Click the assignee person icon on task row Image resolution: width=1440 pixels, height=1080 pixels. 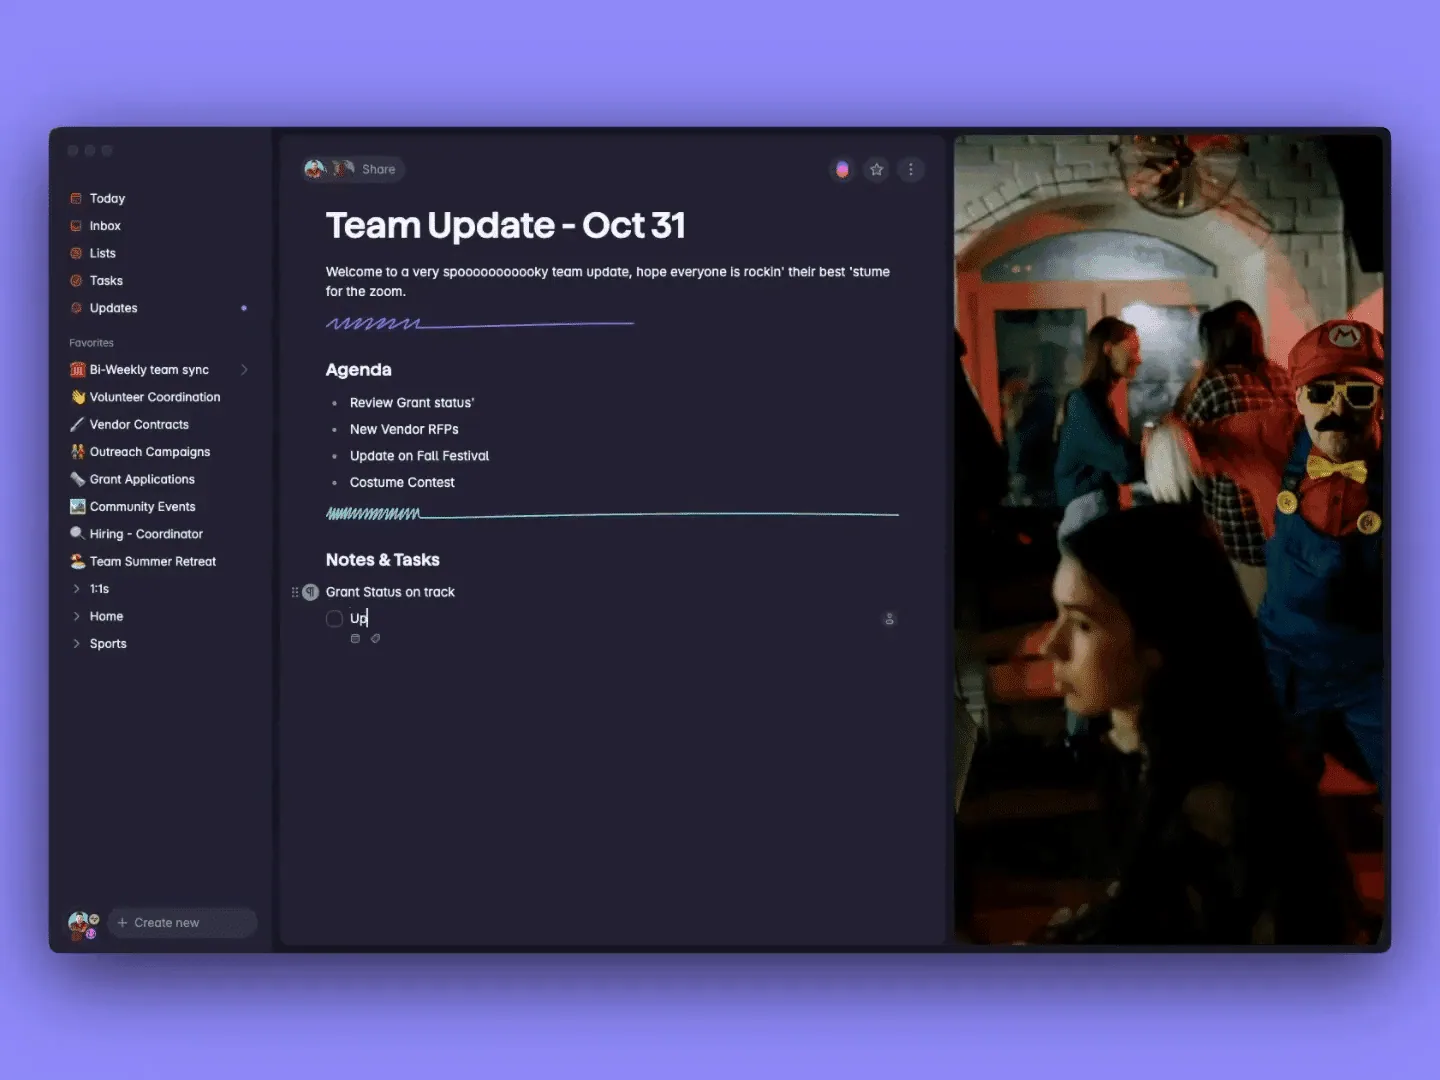[889, 619]
